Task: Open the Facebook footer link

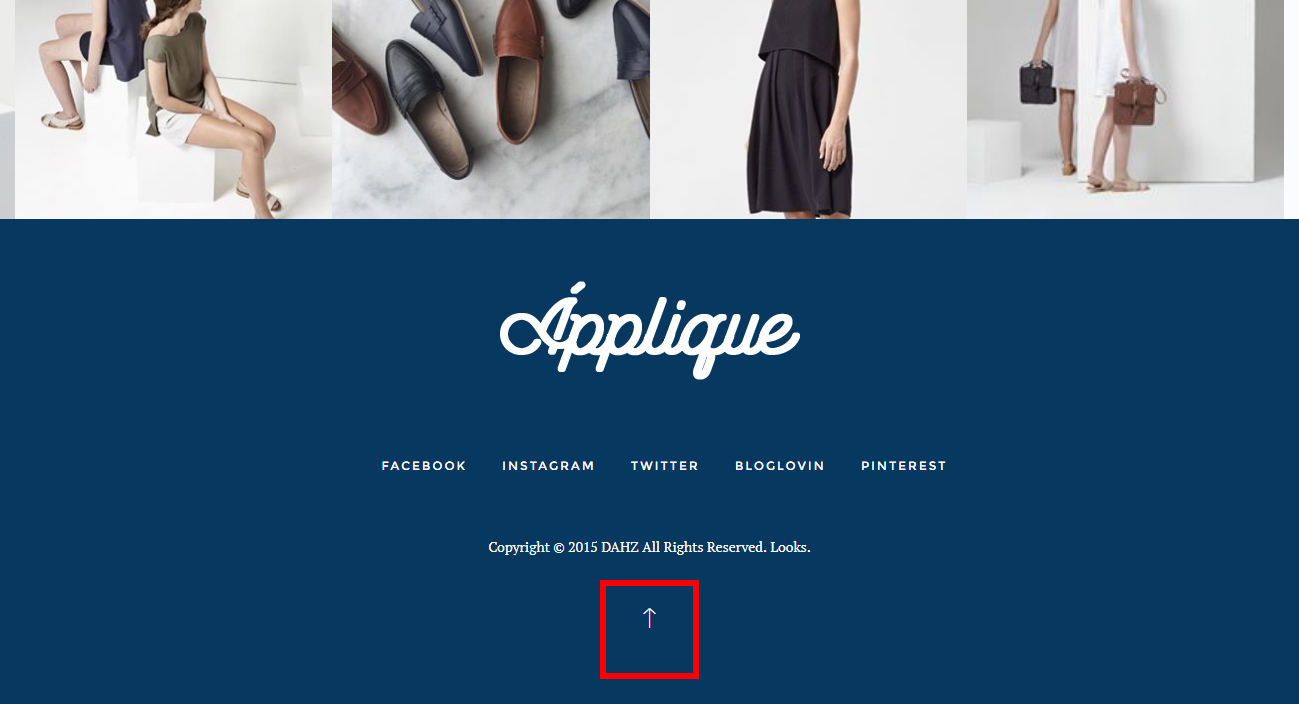Action: [x=424, y=466]
